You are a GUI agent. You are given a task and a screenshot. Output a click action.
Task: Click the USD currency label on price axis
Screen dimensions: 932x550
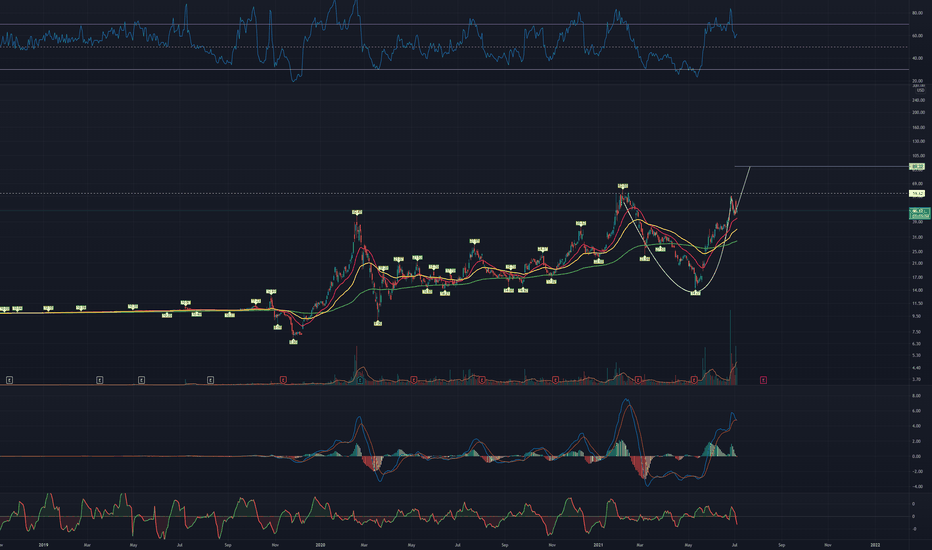pos(920,90)
